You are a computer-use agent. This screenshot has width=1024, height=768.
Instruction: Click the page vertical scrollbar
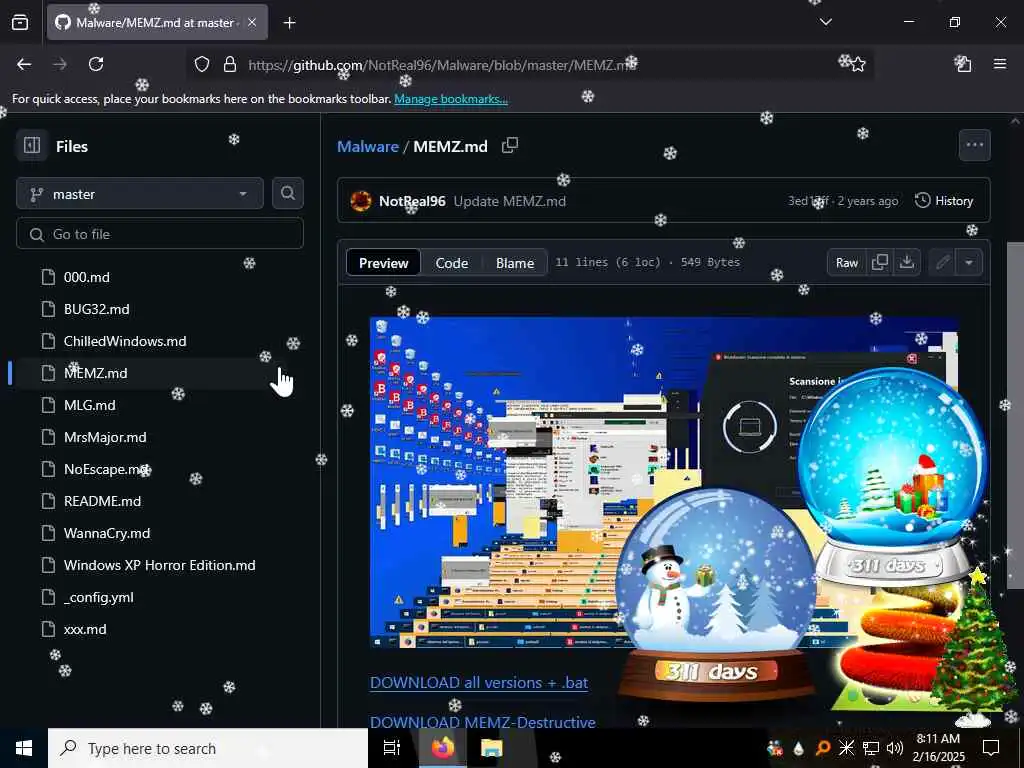pyautogui.click(x=1016, y=418)
